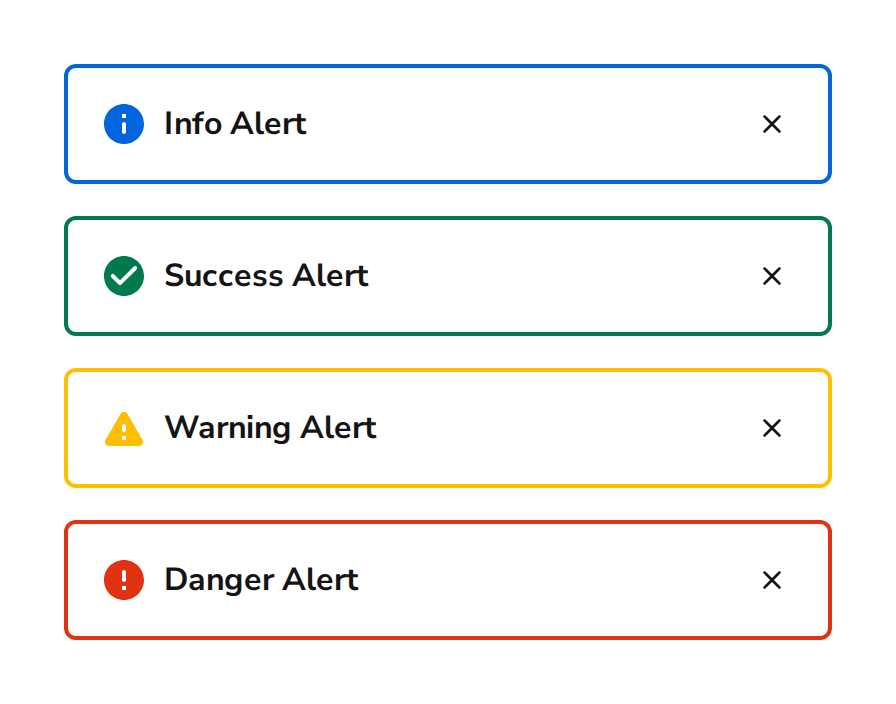Click the Danger Alert text
Viewport: 896px width, 704px height.
point(260,580)
